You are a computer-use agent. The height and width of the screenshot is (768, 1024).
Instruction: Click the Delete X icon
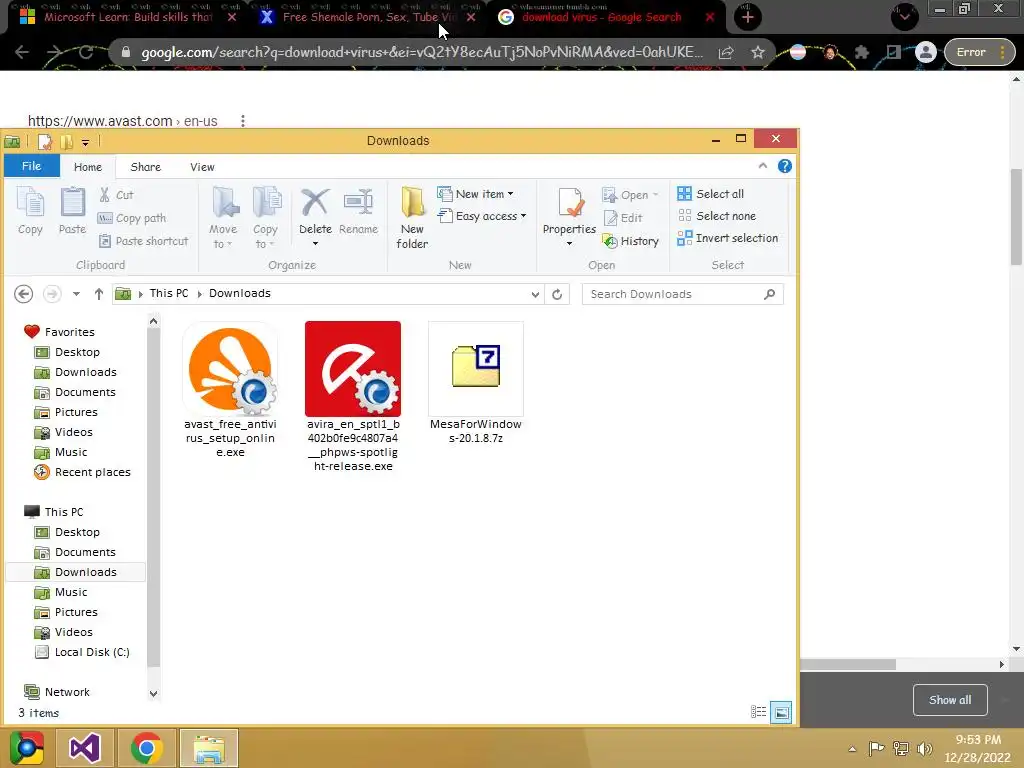(315, 203)
